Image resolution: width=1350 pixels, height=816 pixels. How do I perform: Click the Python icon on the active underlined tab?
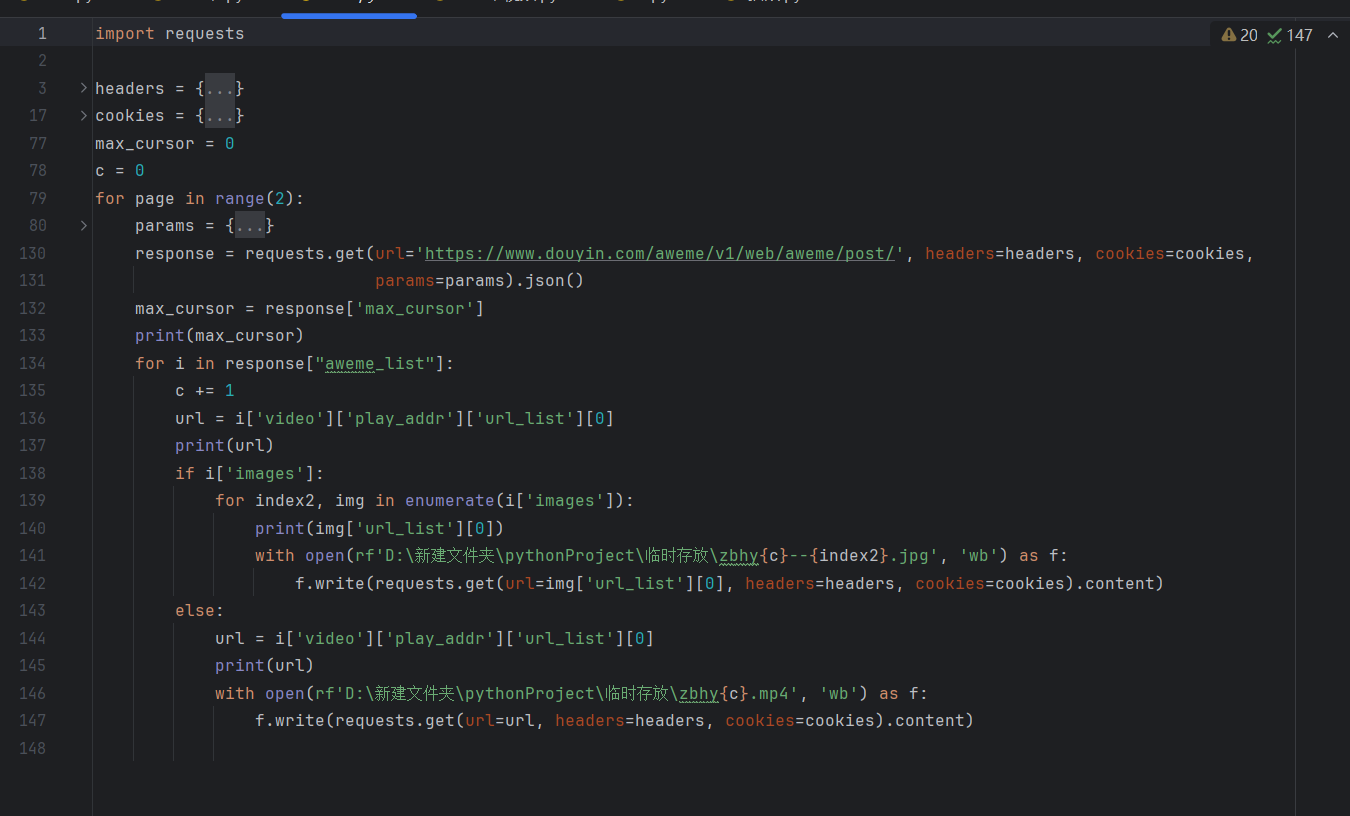coord(306,4)
